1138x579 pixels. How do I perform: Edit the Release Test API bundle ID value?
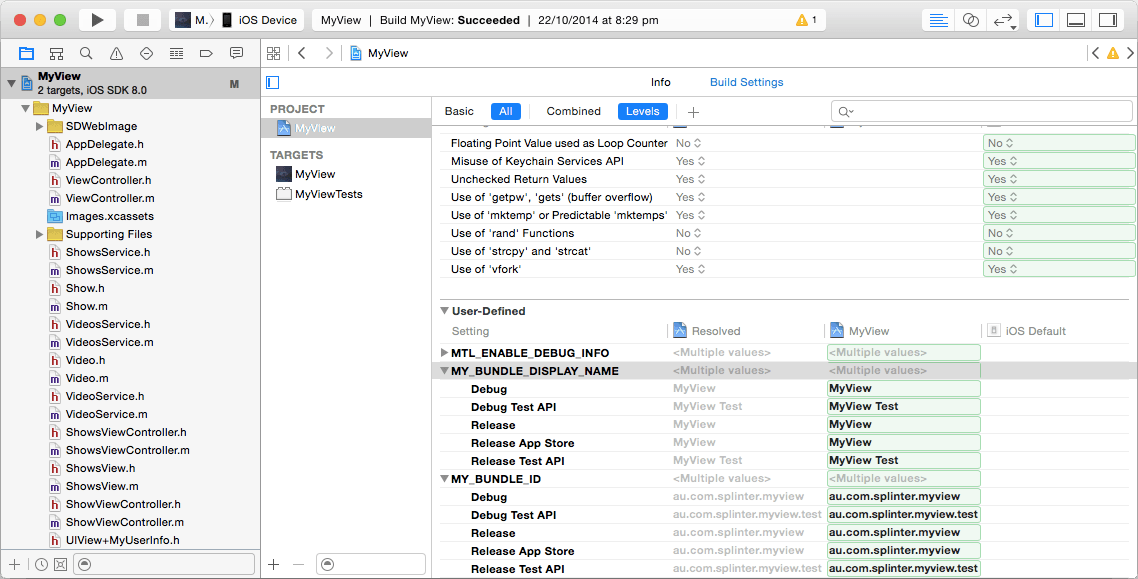point(904,569)
